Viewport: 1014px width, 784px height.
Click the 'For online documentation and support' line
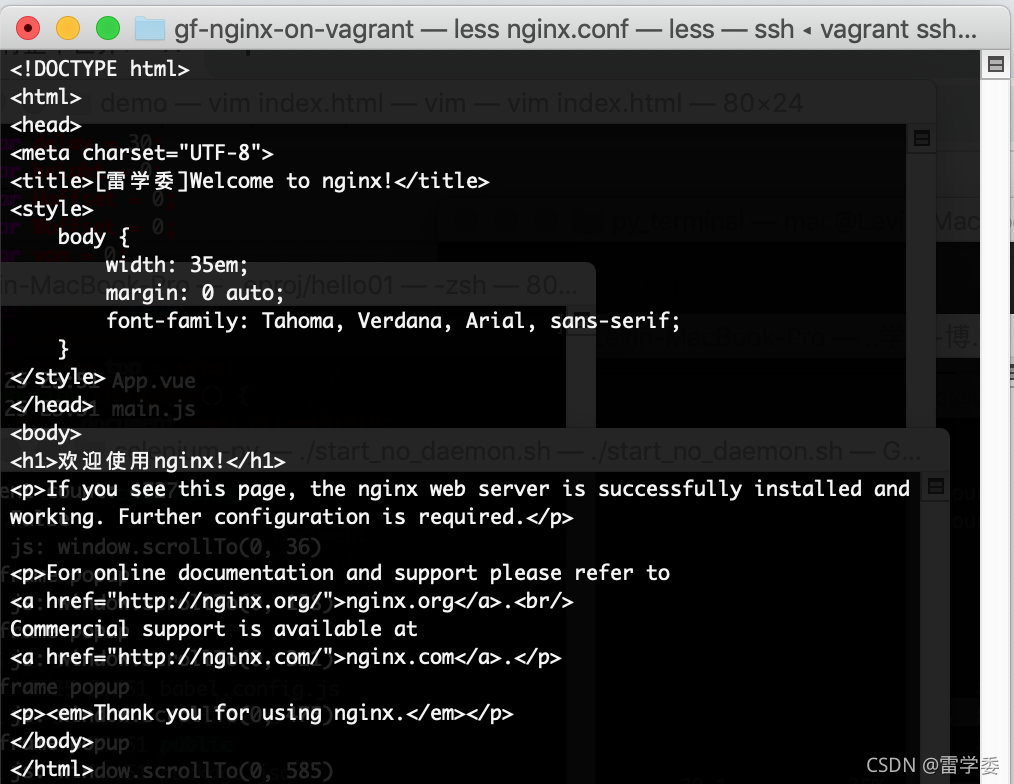click(340, 573)
